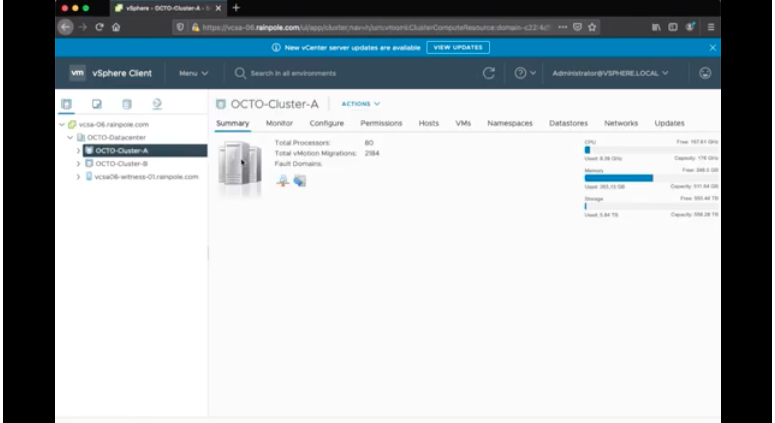This screenshot has height=423, width=775.
Task: Click the smiley feedback icon
Action: point(705,73)
